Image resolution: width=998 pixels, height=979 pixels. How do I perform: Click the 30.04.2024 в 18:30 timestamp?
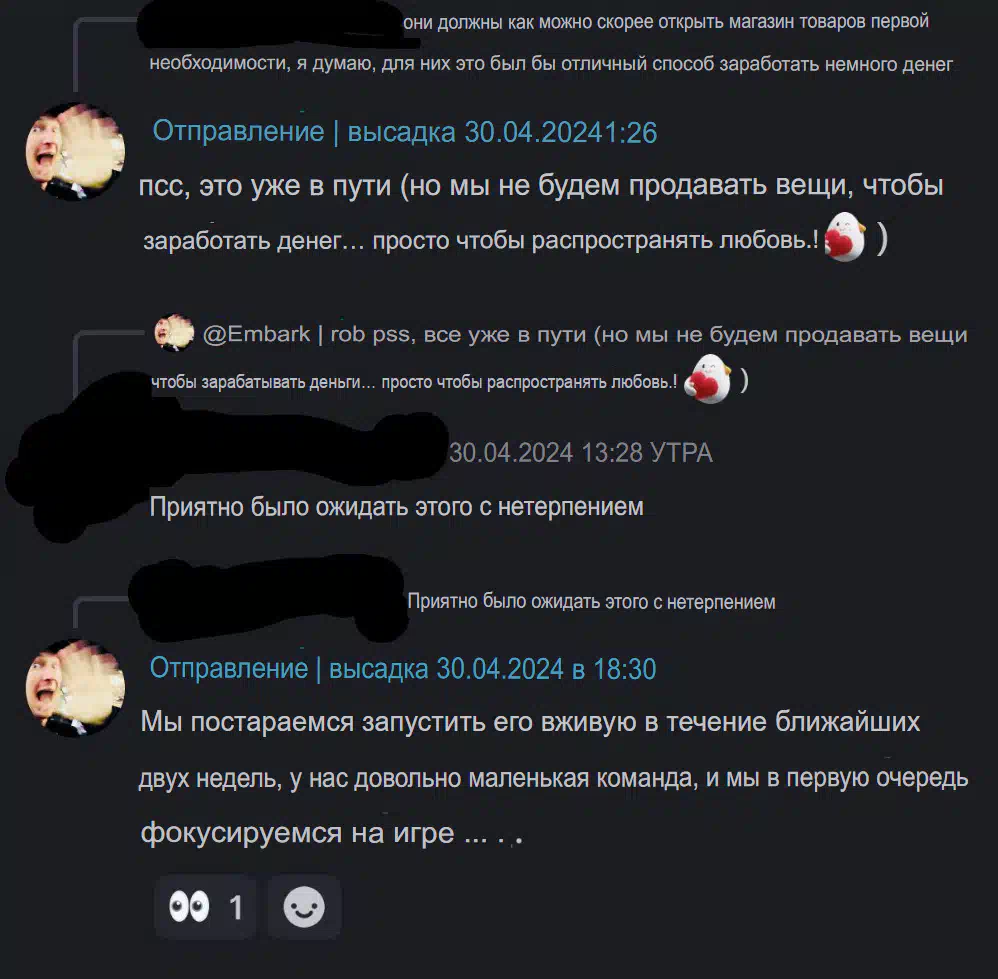(546, 668)
